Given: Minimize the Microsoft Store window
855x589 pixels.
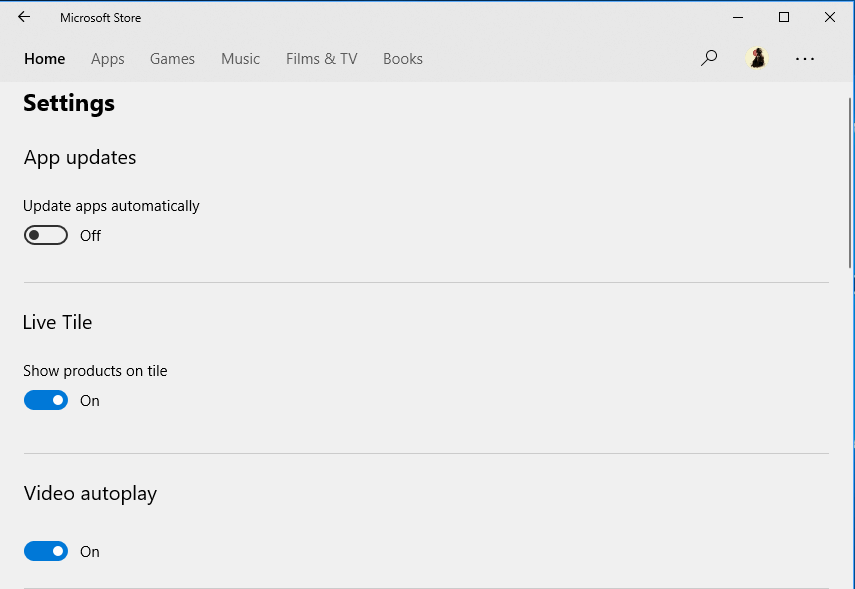Looking at the screenshot, I should [738, 17].
